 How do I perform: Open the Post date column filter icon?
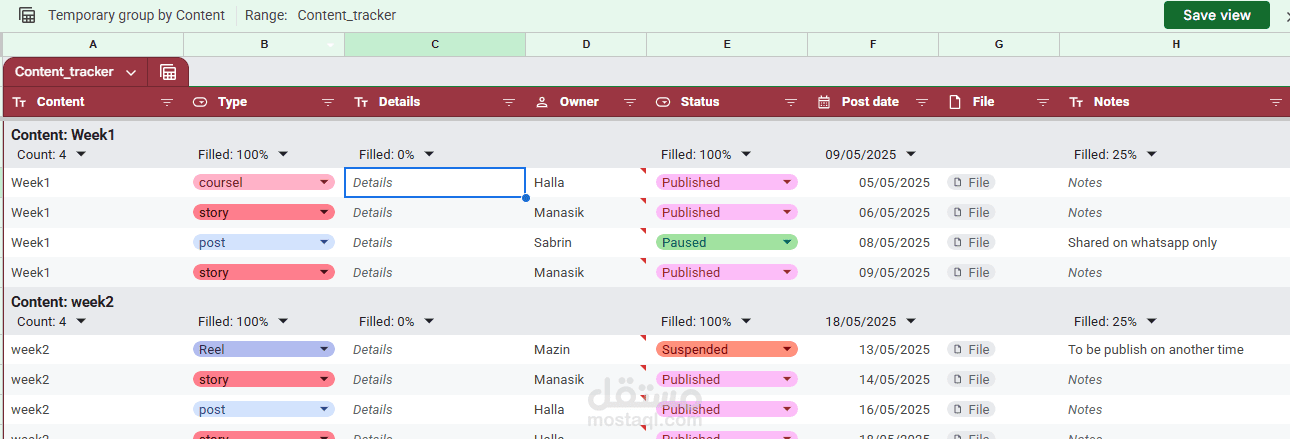click(x=922, y=102)
